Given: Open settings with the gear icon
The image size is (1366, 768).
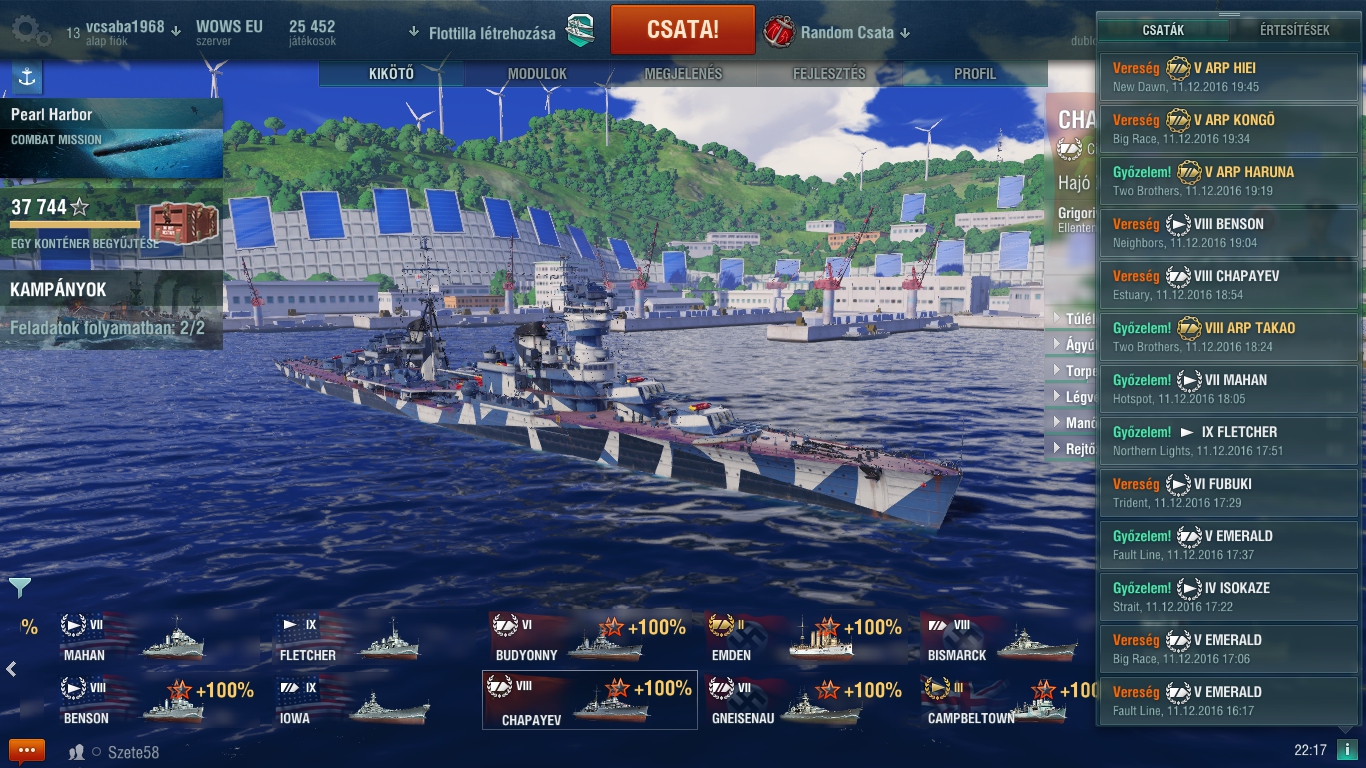Looking at the screenshot, I should 31,31.
